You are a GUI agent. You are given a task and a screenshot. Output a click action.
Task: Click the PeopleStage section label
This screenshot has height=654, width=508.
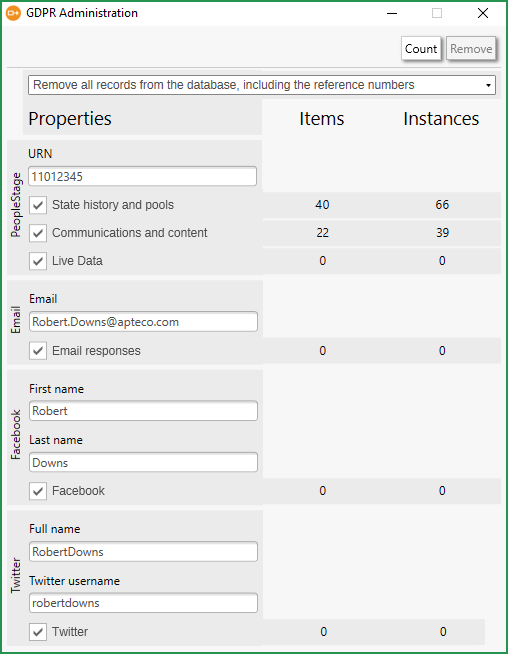(15, 205)
